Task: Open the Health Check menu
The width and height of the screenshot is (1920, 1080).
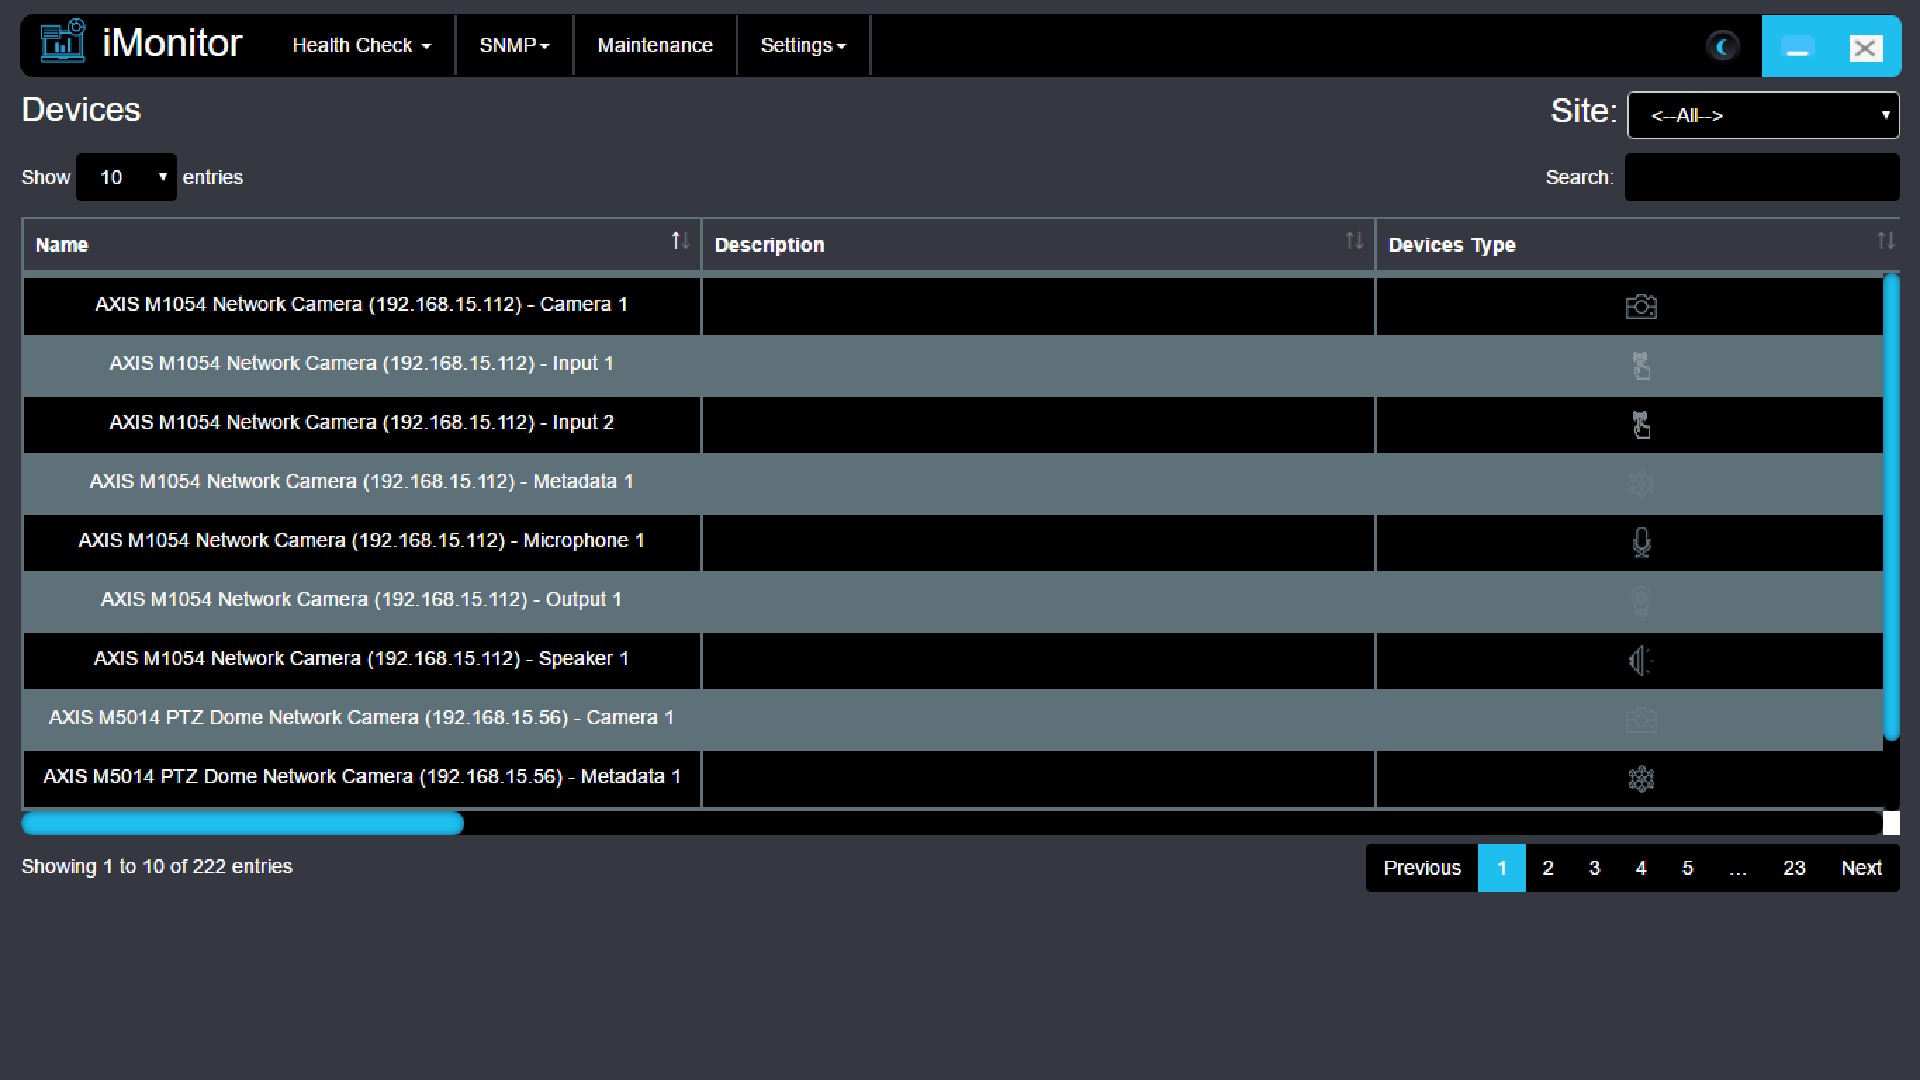Action: click(361, 45)
